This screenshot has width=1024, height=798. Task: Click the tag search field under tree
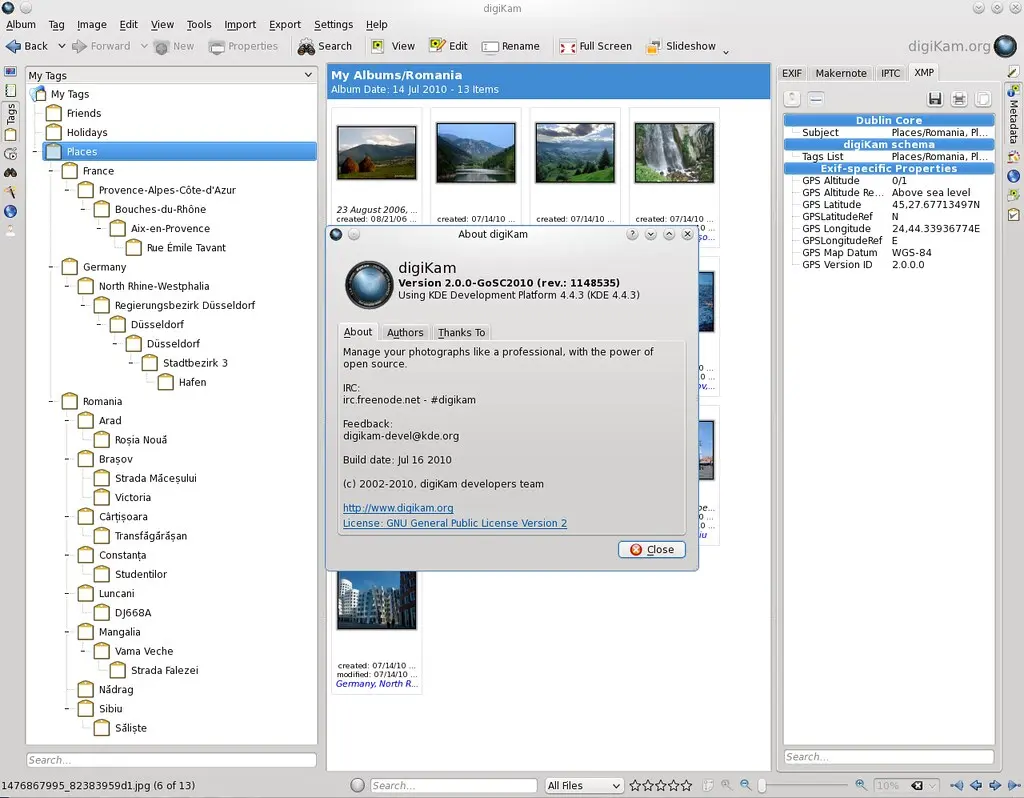pos(171,760)
